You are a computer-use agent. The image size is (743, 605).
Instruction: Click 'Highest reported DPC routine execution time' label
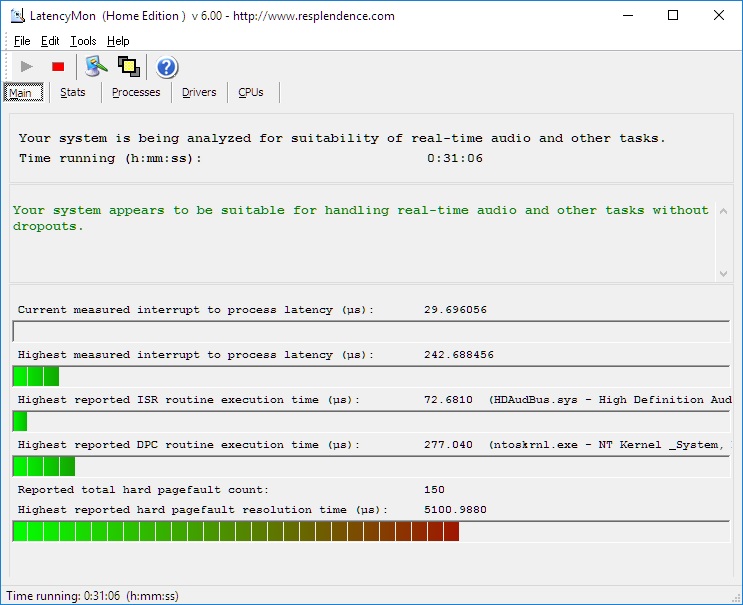tap(189, 445)
